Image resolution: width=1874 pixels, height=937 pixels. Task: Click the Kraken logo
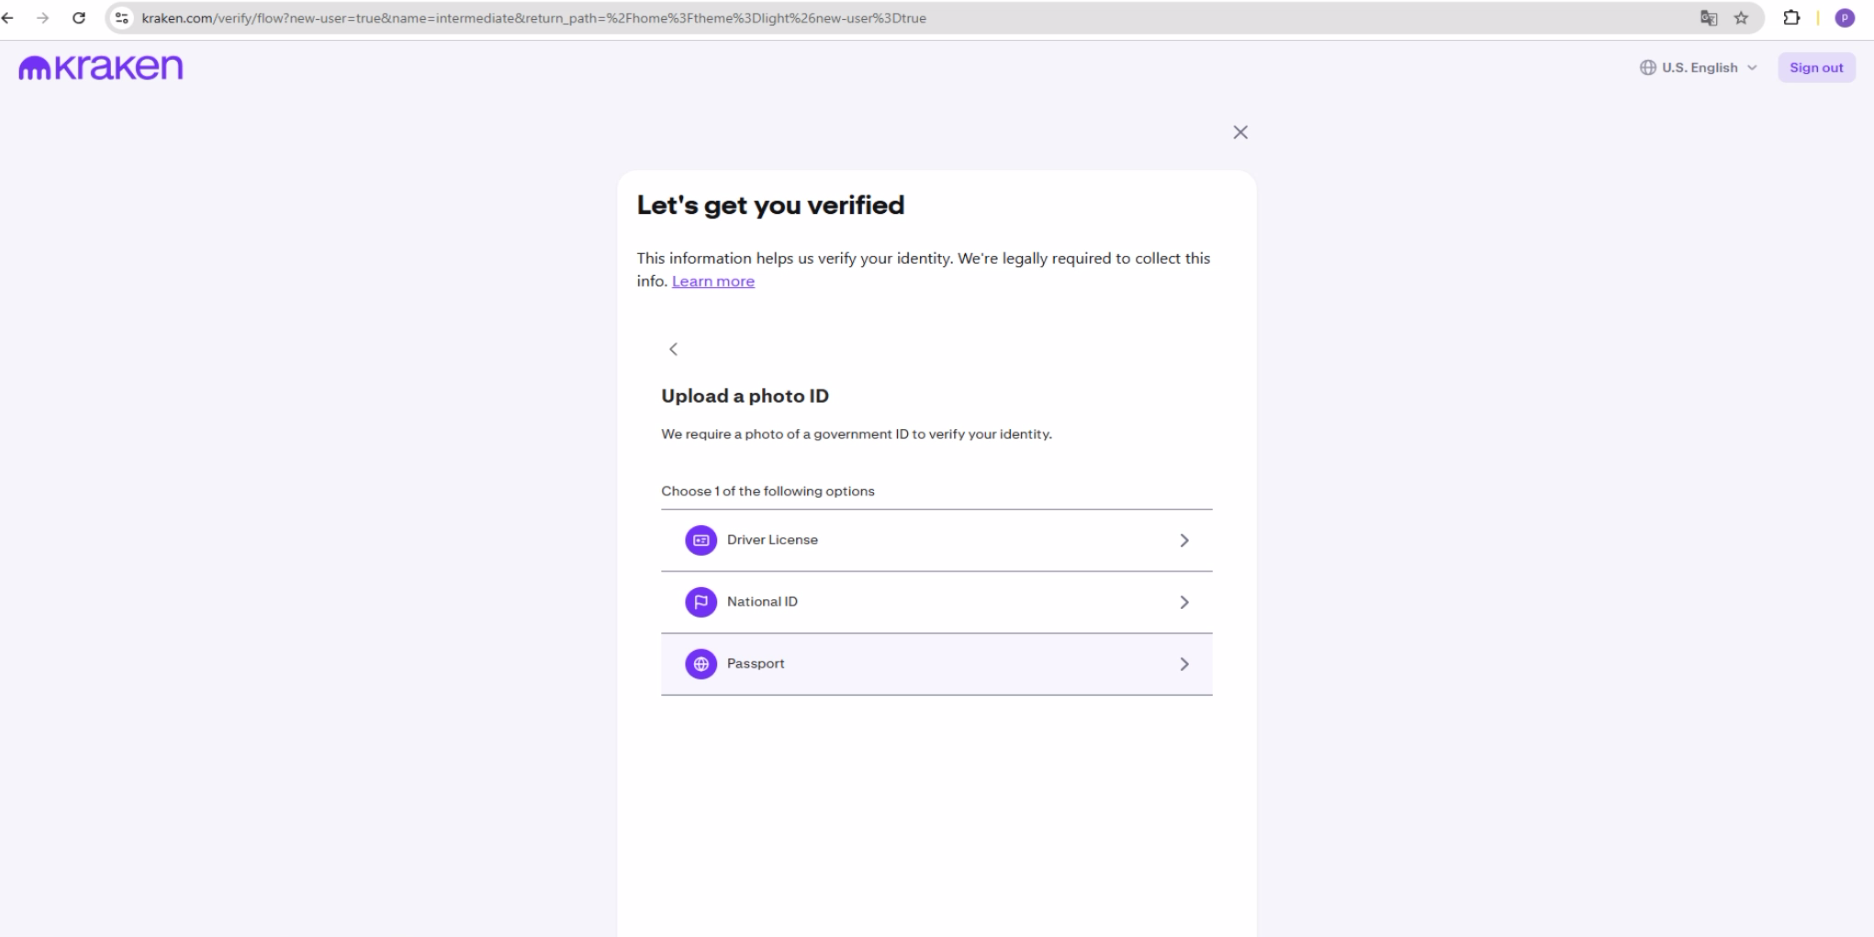[101, 67]
